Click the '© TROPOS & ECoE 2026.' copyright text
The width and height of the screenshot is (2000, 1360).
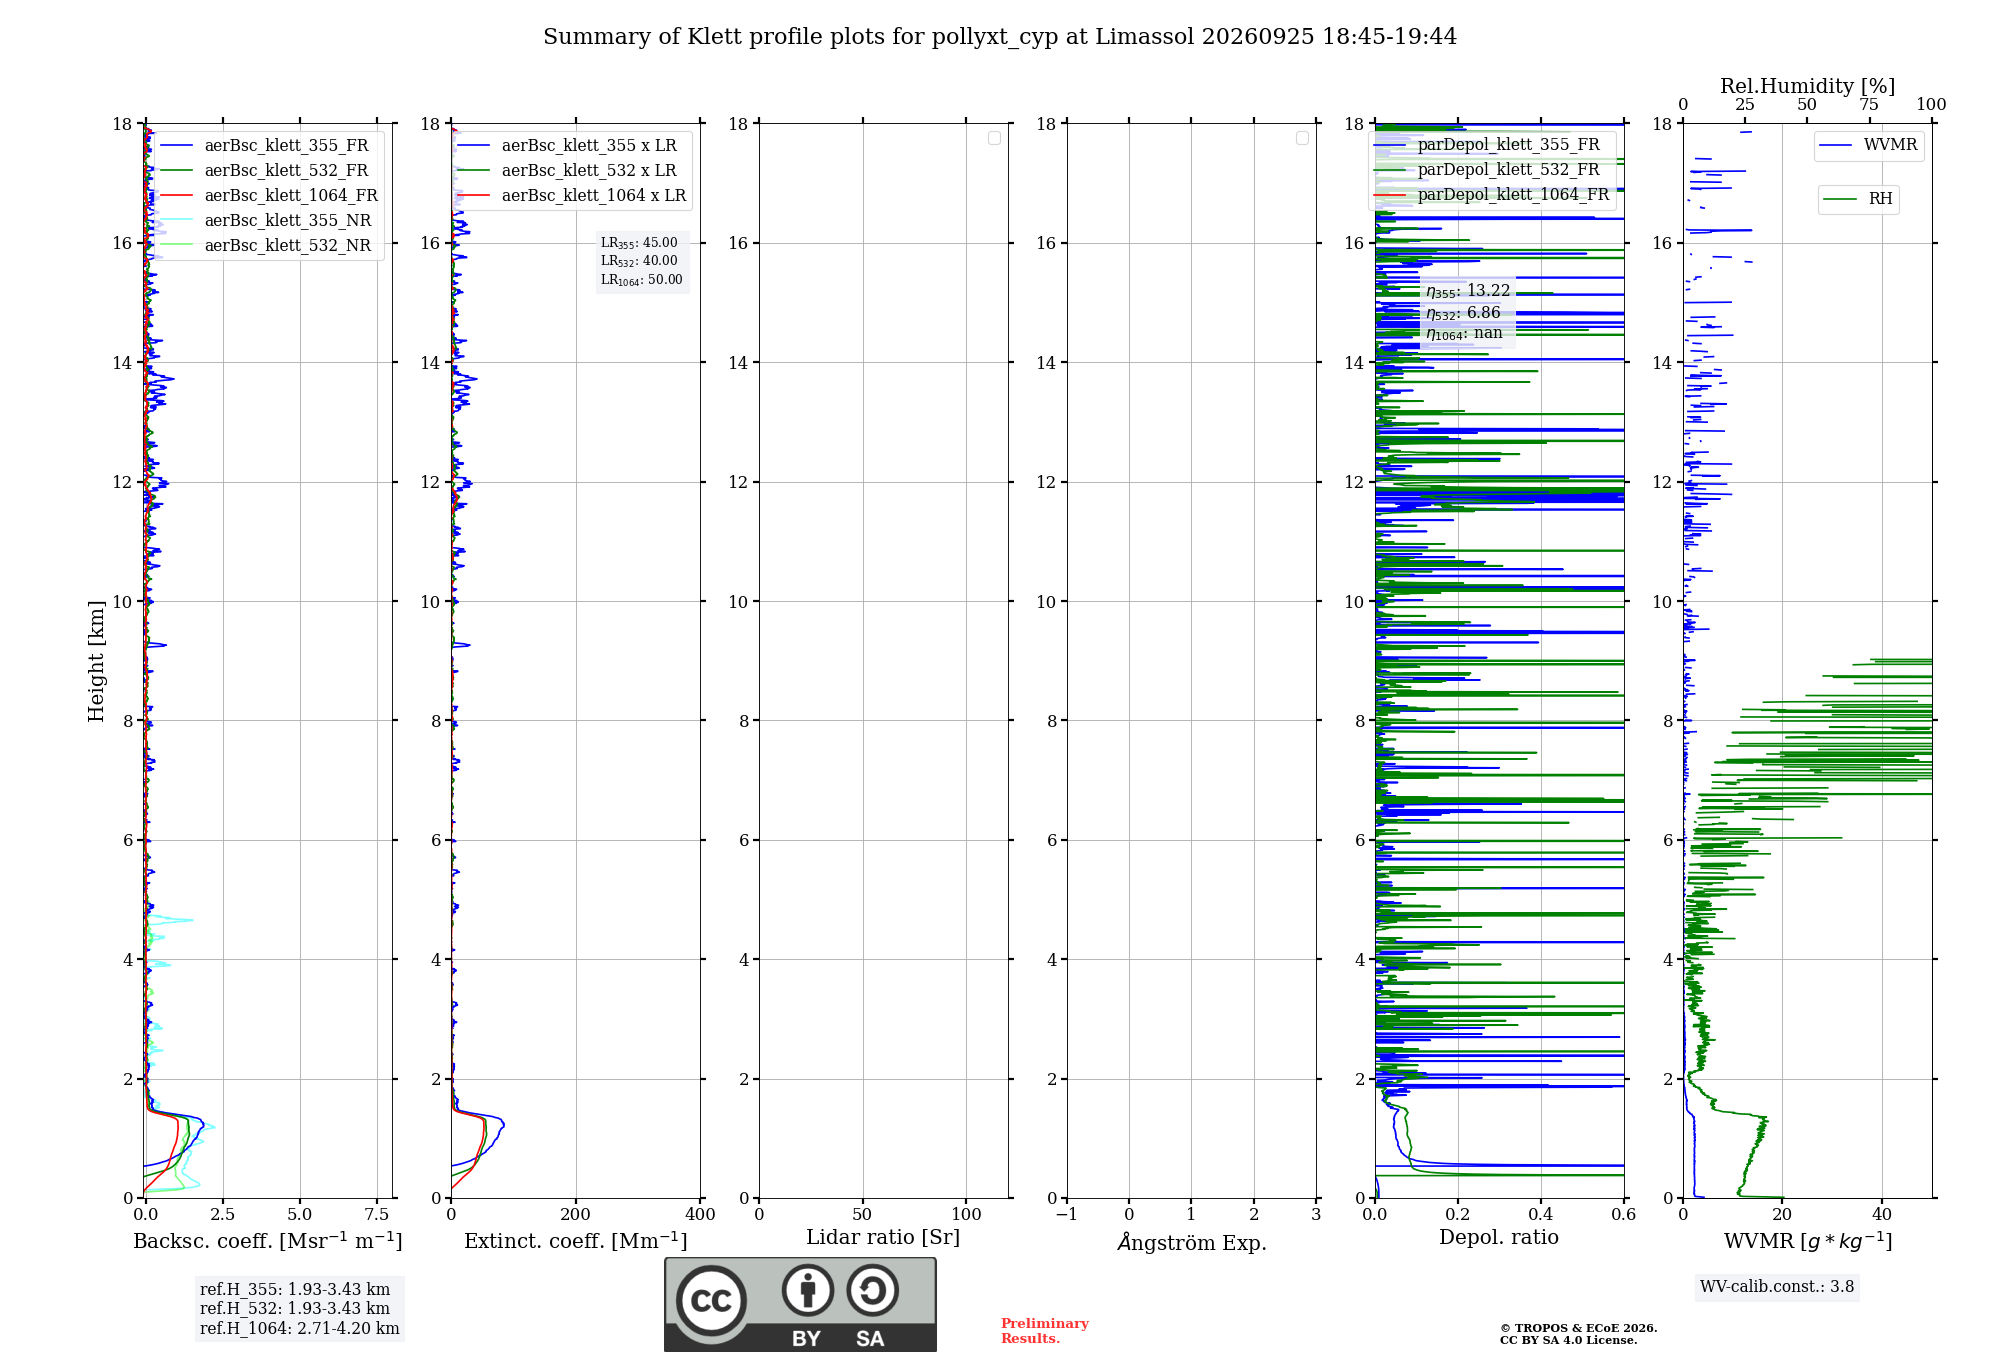click(1579, 1329)
